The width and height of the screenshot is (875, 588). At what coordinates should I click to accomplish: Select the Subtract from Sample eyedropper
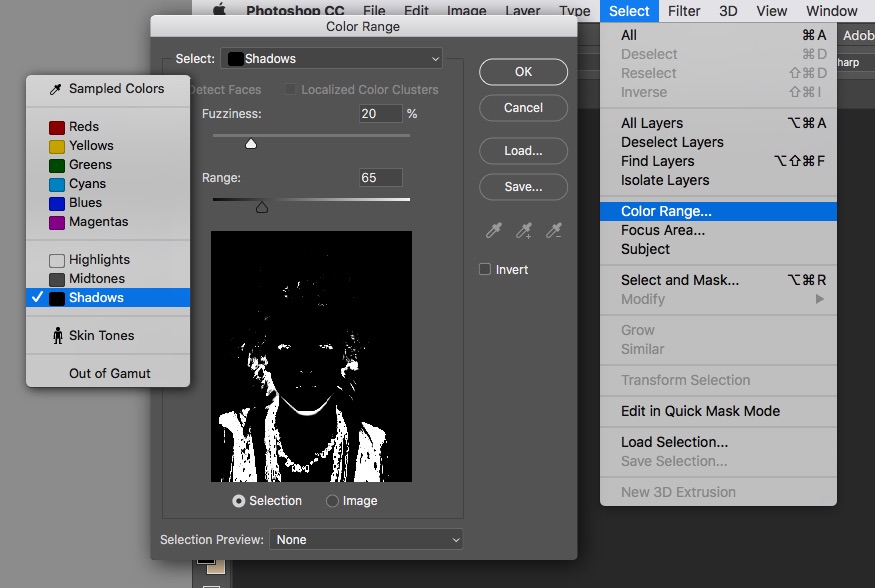tap(554, 231)
